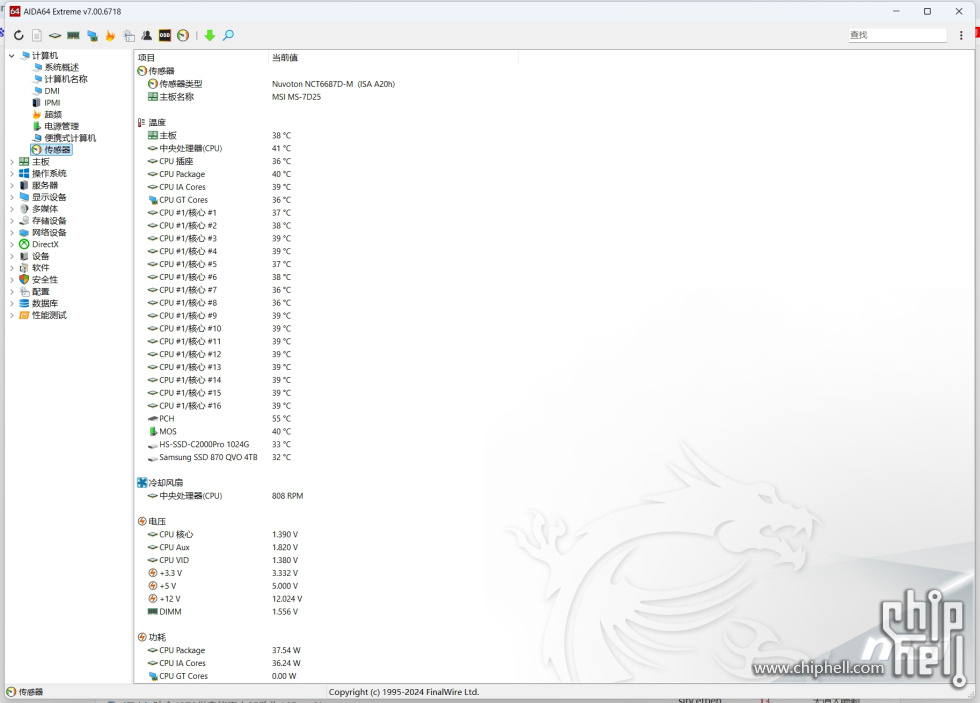Click the memory module toolbar icon
Viewport: 980px width, 703px height.
[73, 36]
